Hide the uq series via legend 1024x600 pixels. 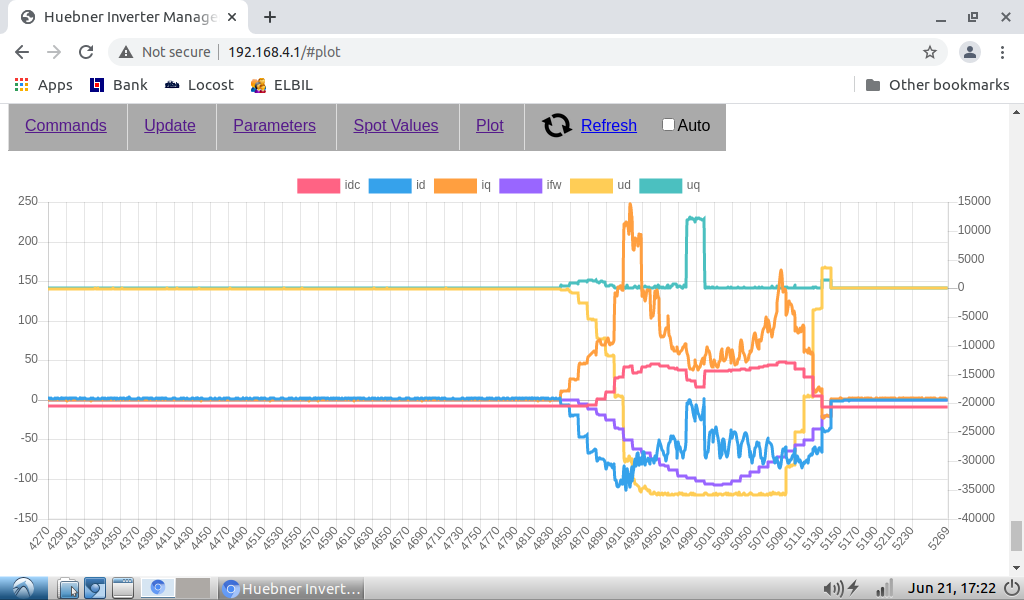click(659, 185)
